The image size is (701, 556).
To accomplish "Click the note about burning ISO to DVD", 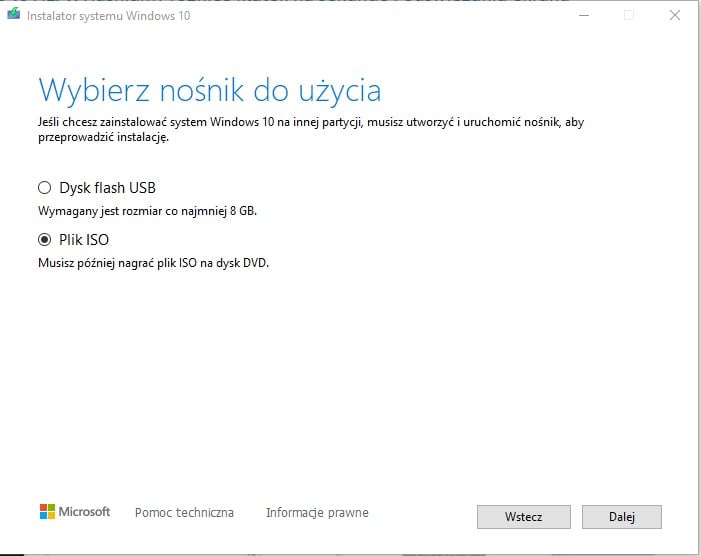I will coord(153,263).
